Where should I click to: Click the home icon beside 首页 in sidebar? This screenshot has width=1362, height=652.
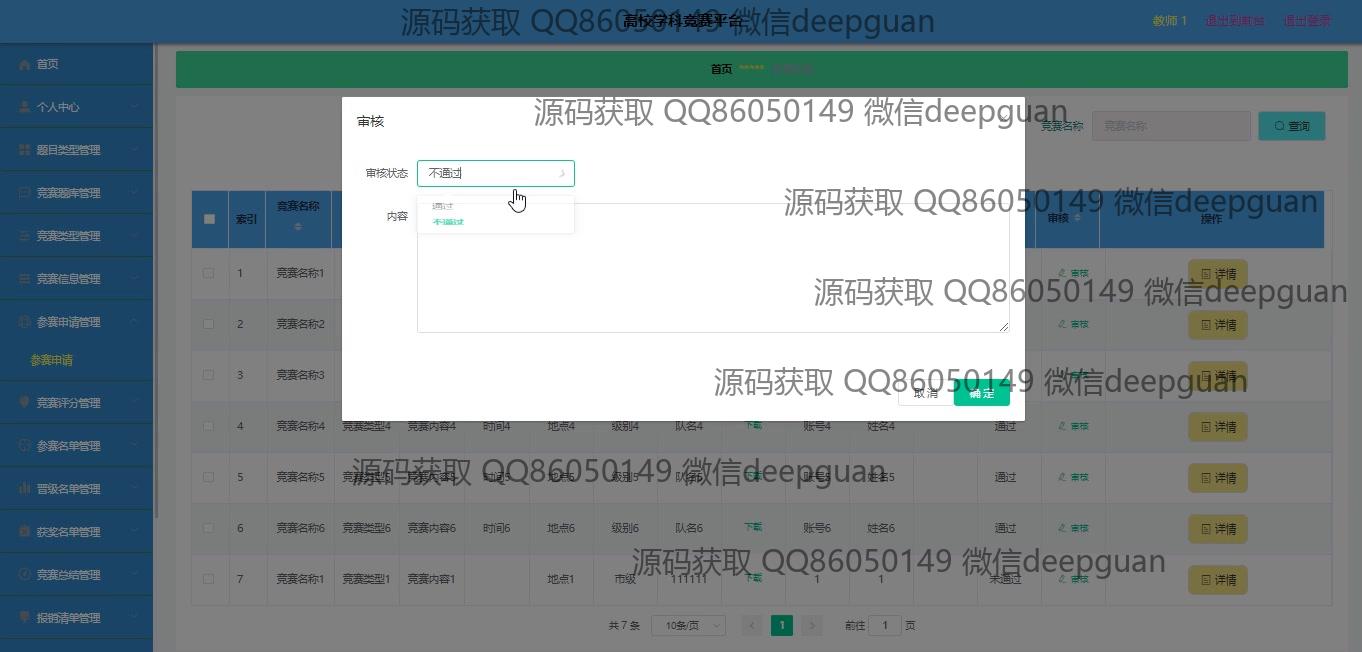[x=25, y=64]
